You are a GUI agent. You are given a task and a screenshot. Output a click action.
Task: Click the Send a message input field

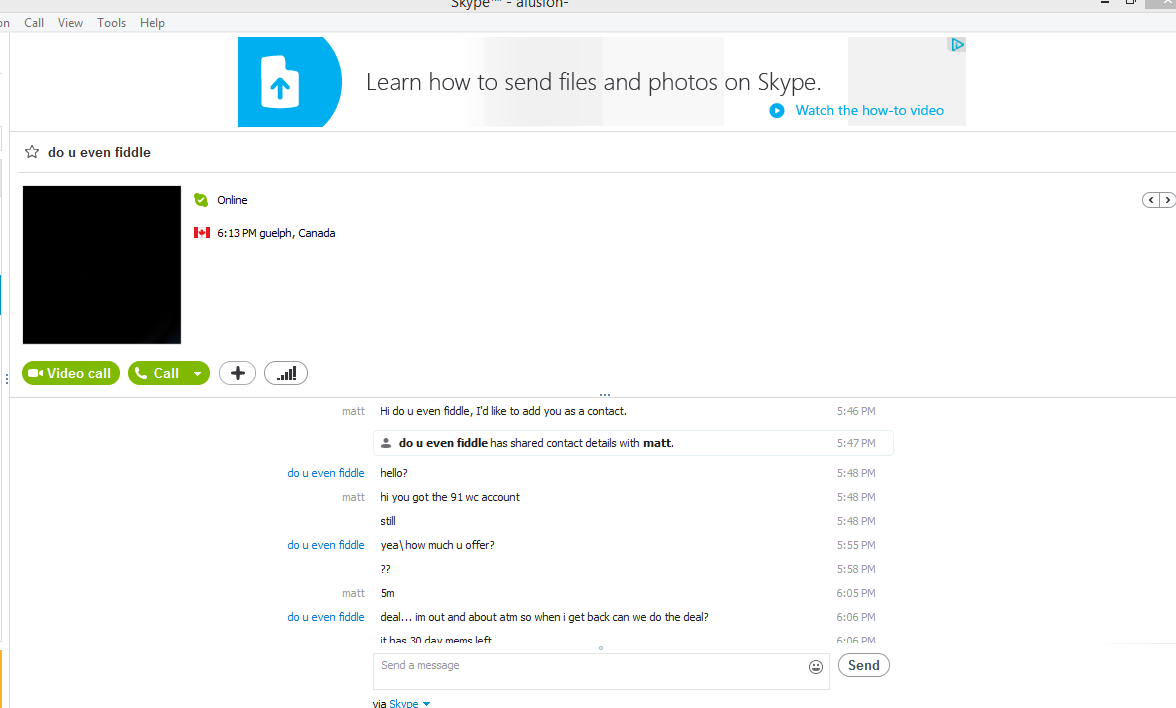[x=590, y=671]
